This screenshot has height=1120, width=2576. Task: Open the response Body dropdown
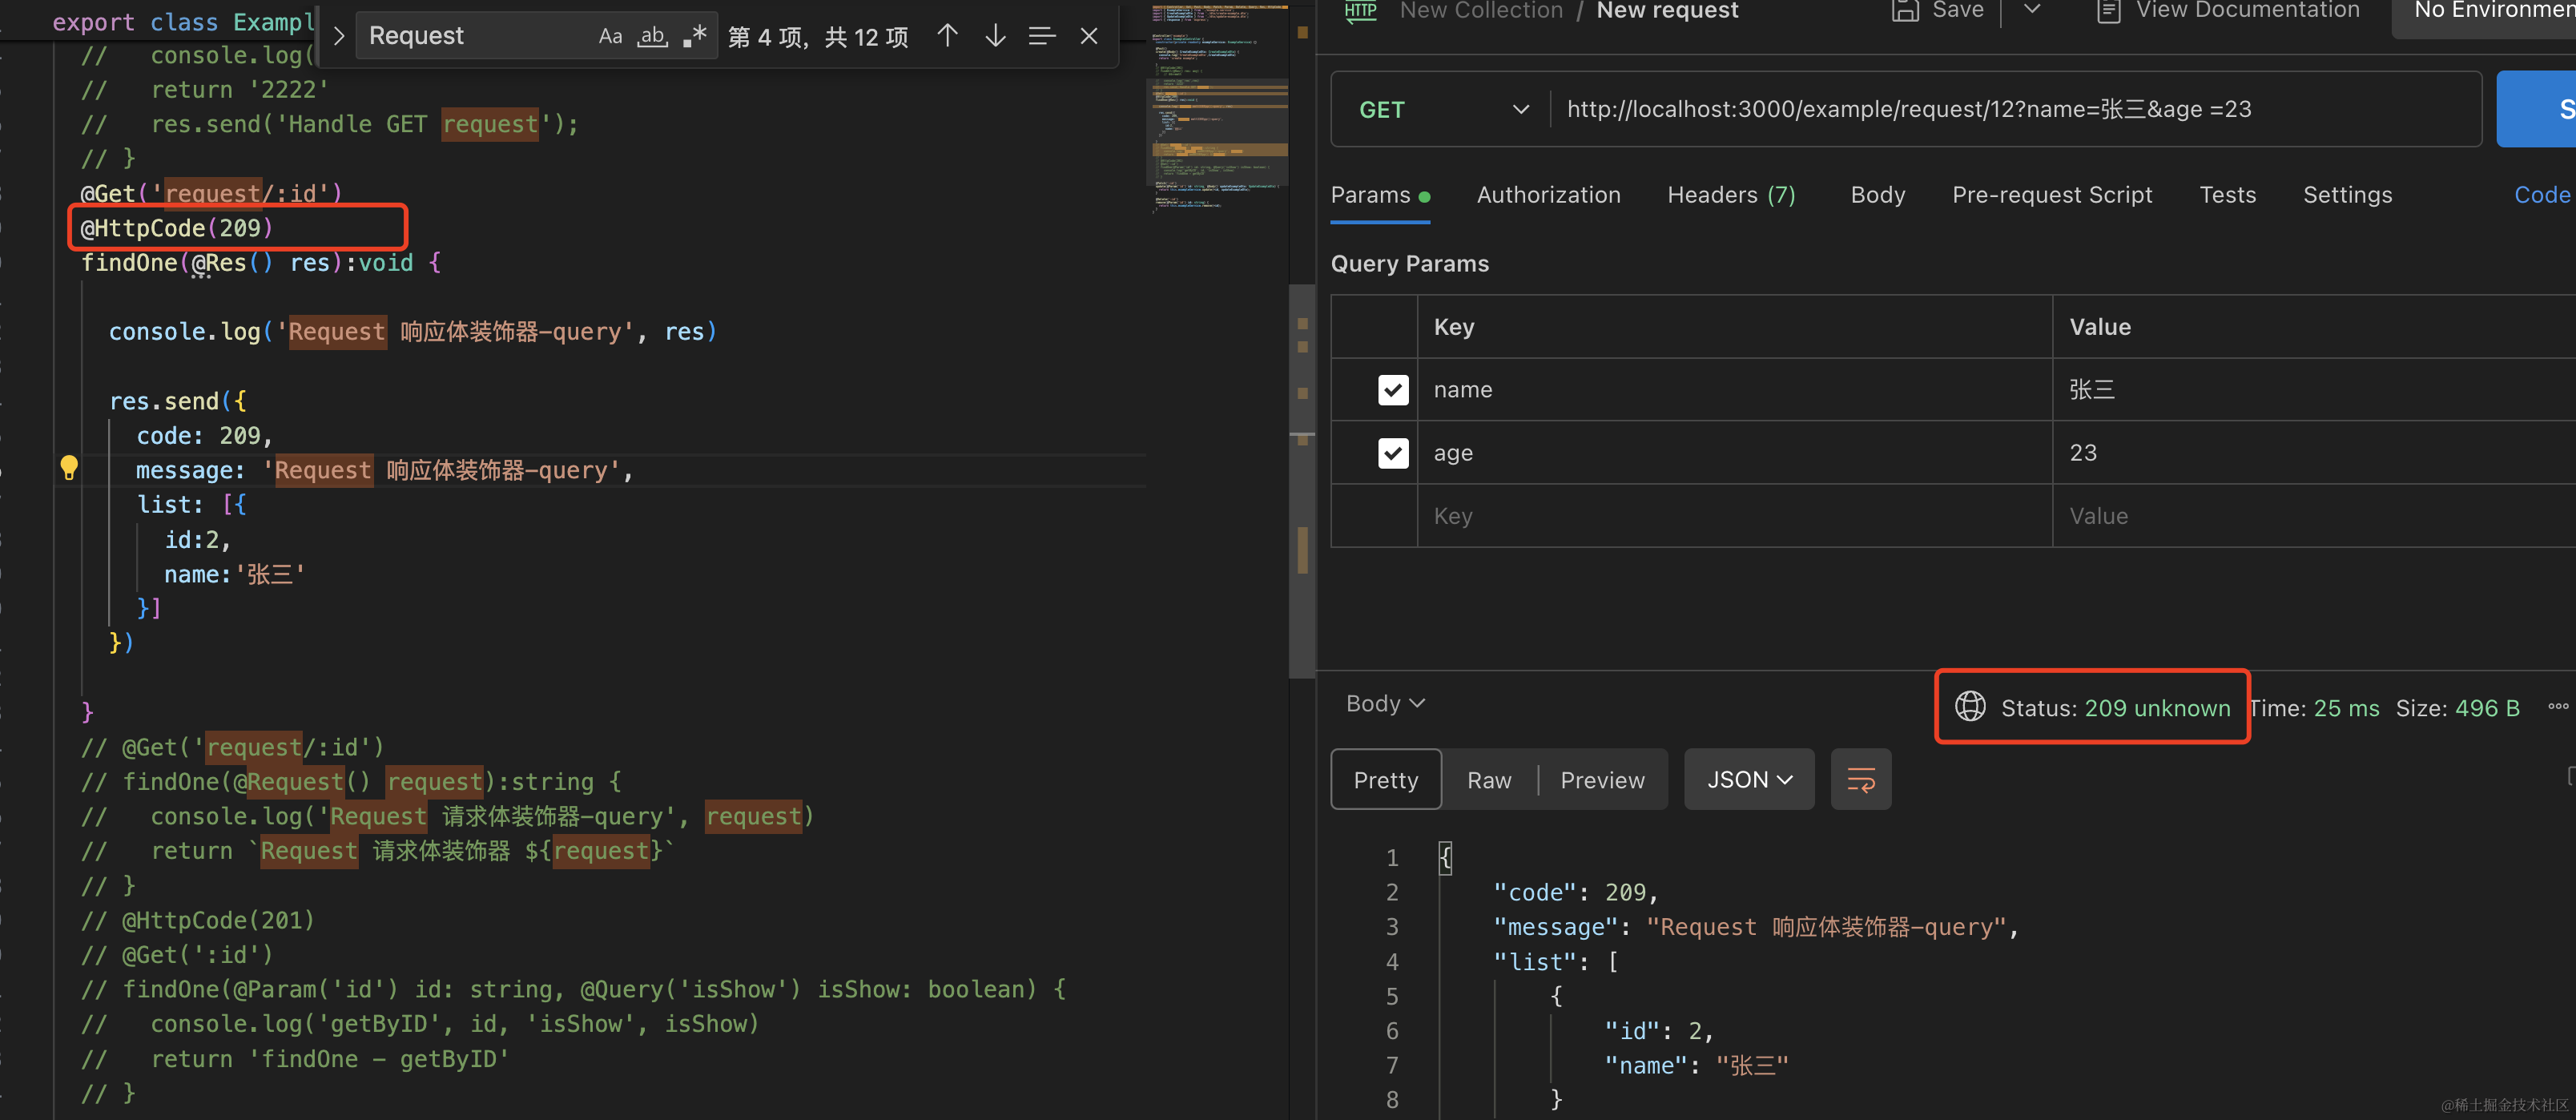click(x=1385, y=704)
